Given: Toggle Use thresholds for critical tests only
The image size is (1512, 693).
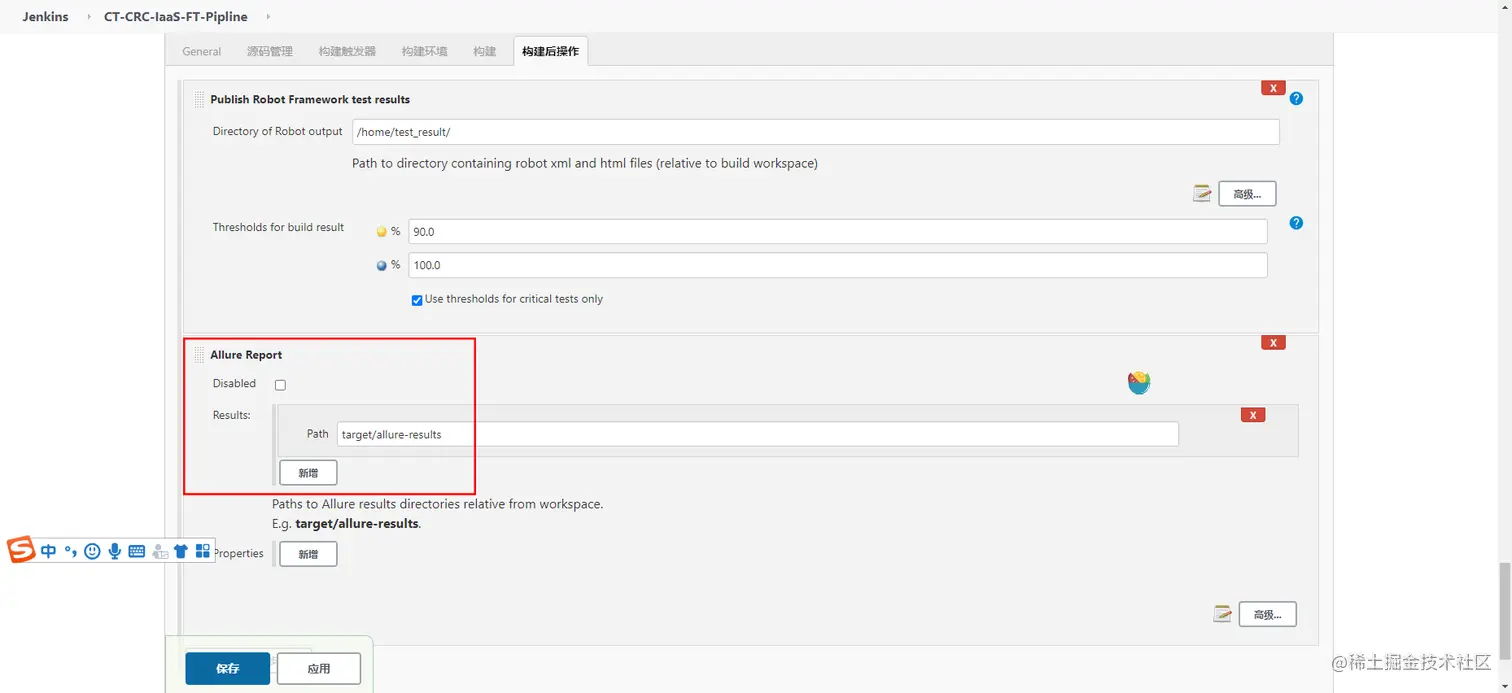Looking at the screenshot, I should point(417,300).
